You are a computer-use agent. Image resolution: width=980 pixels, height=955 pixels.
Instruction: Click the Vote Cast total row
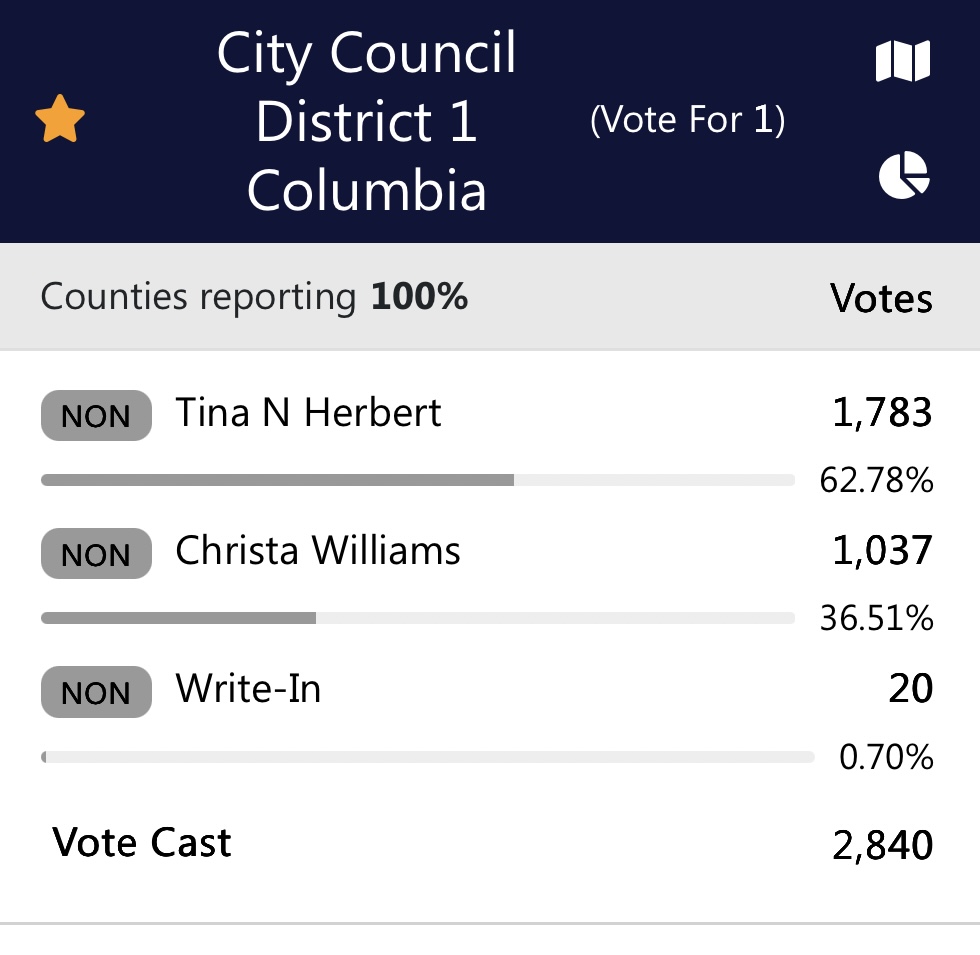click(x=141, y=842)
